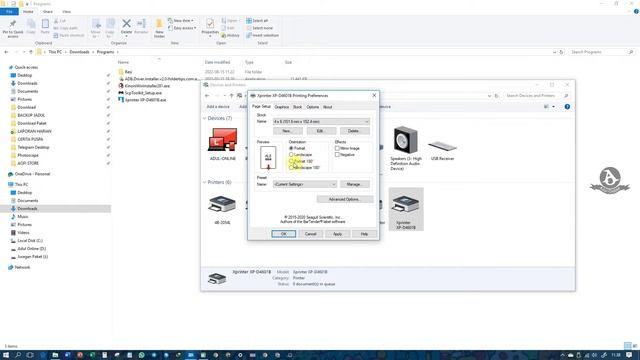Switch to the Stock tab

[x=298, y=107]
